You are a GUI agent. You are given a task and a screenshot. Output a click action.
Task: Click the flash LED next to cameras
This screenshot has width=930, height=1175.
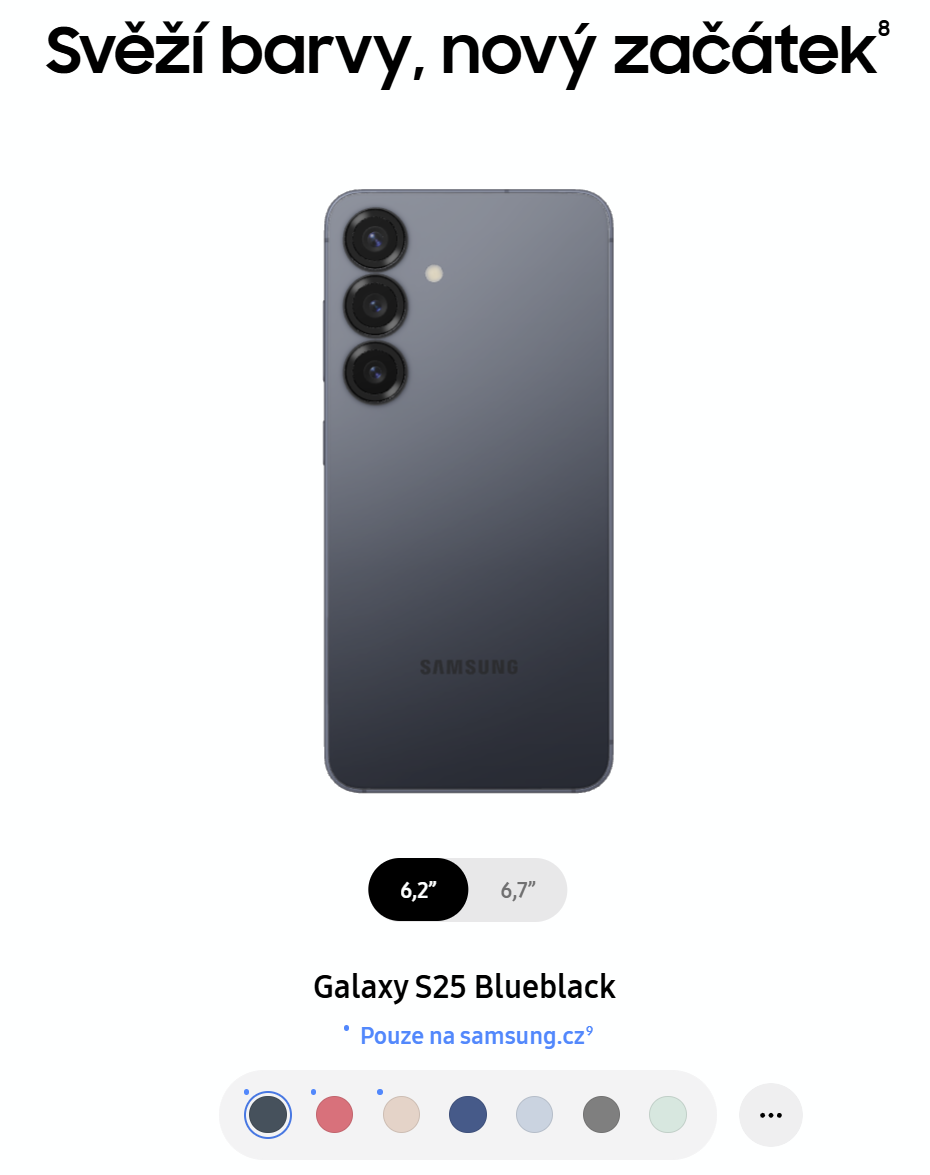[x=434, y=274]
